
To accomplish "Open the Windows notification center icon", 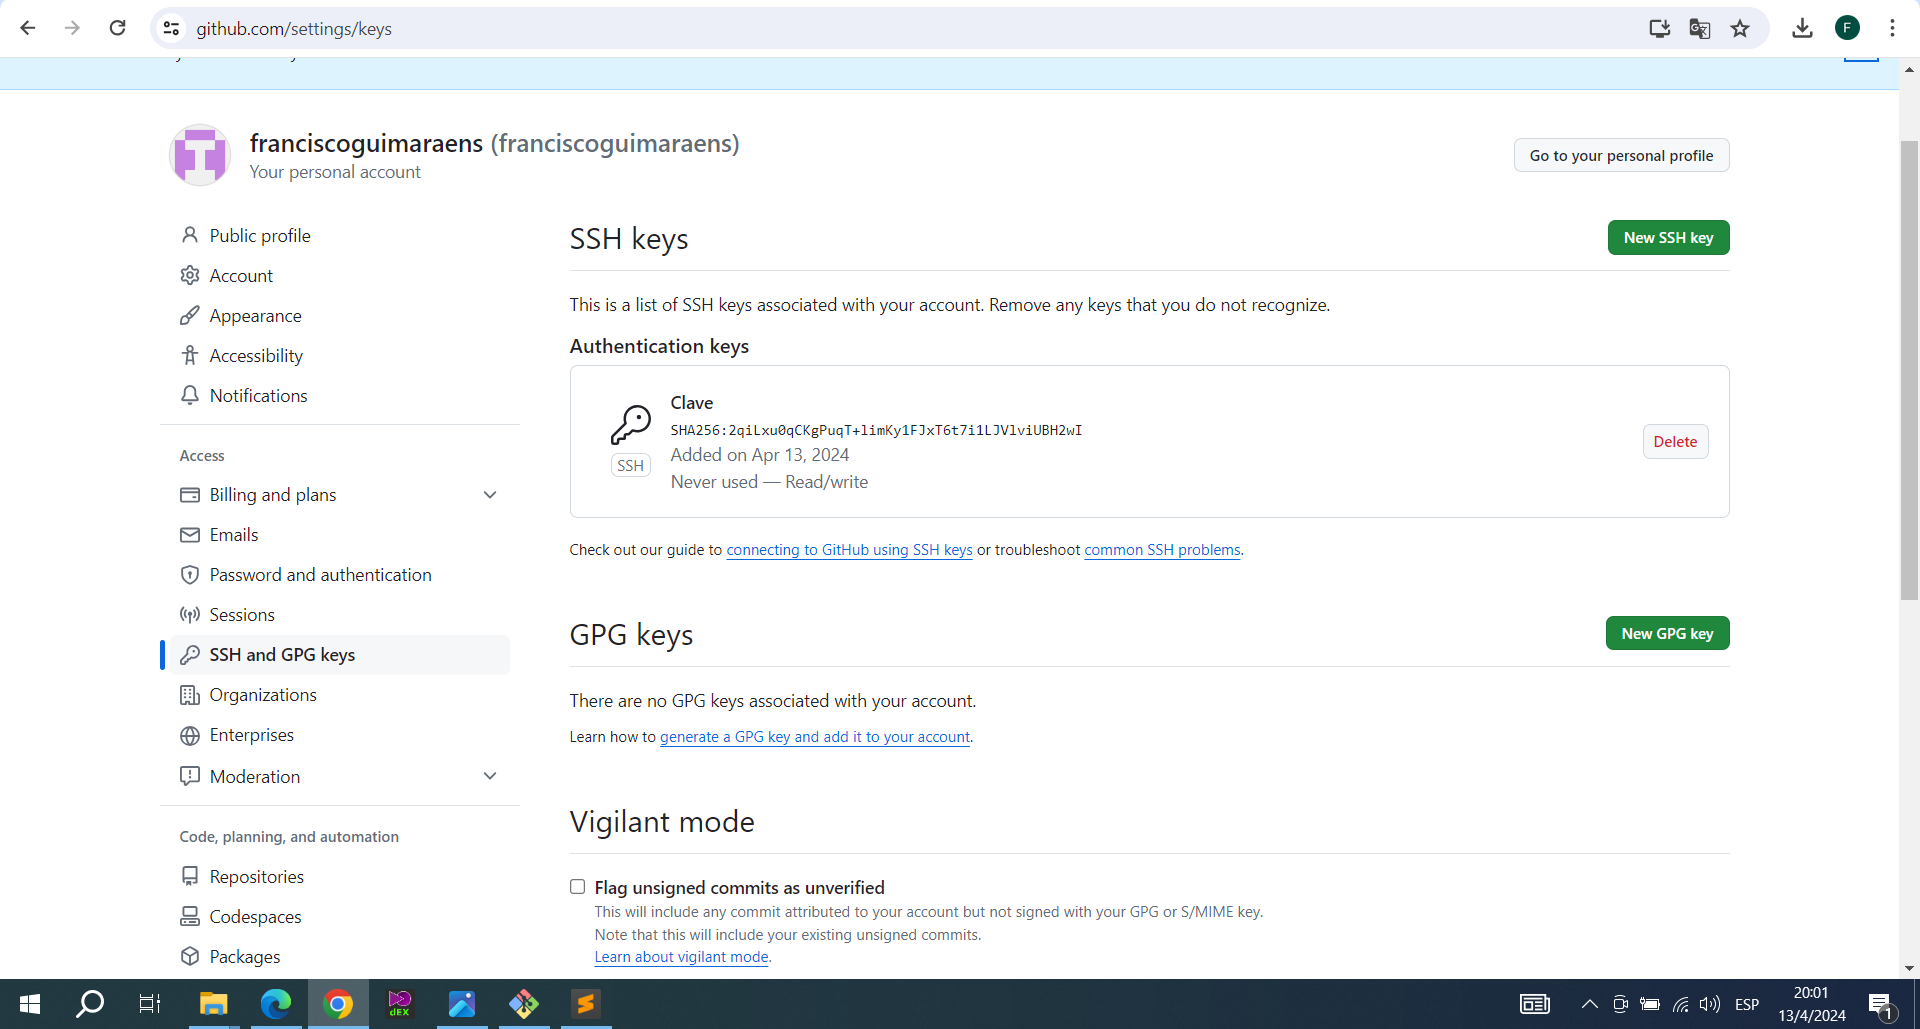I will click(1881, 1005).
